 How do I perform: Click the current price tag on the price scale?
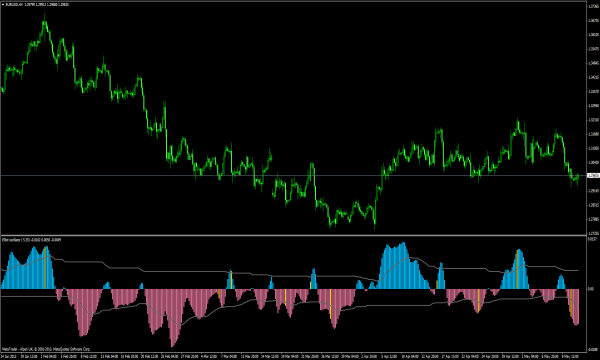(593, 176)
